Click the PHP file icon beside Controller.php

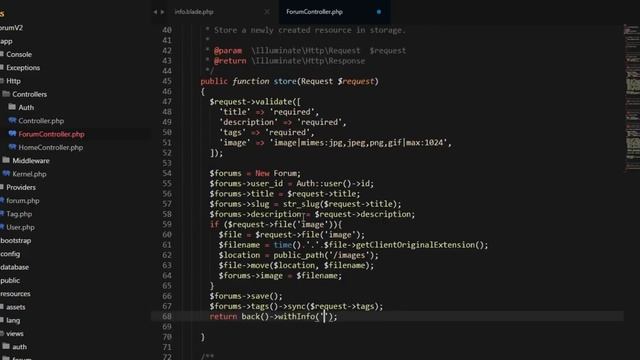click(x=12, y=120)
